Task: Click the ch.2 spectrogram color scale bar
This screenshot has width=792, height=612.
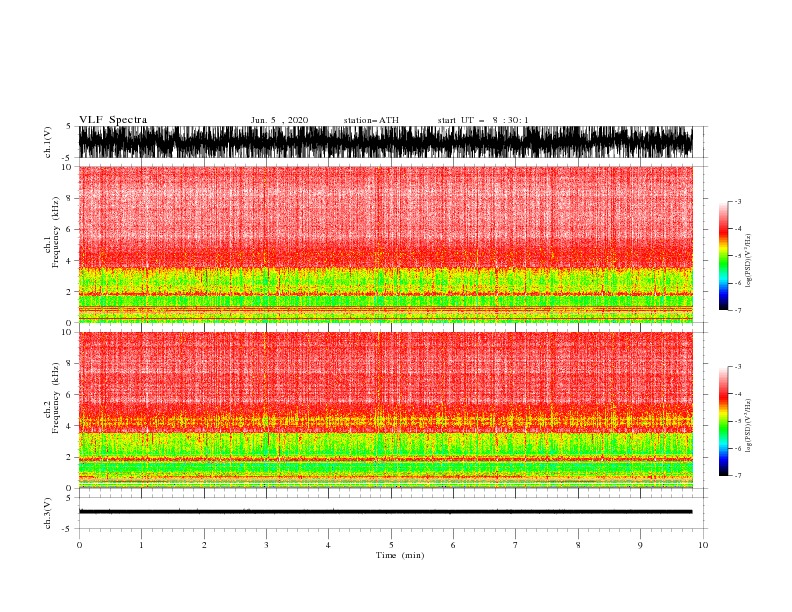Action: pyautogui.click(x=723, y=421)
